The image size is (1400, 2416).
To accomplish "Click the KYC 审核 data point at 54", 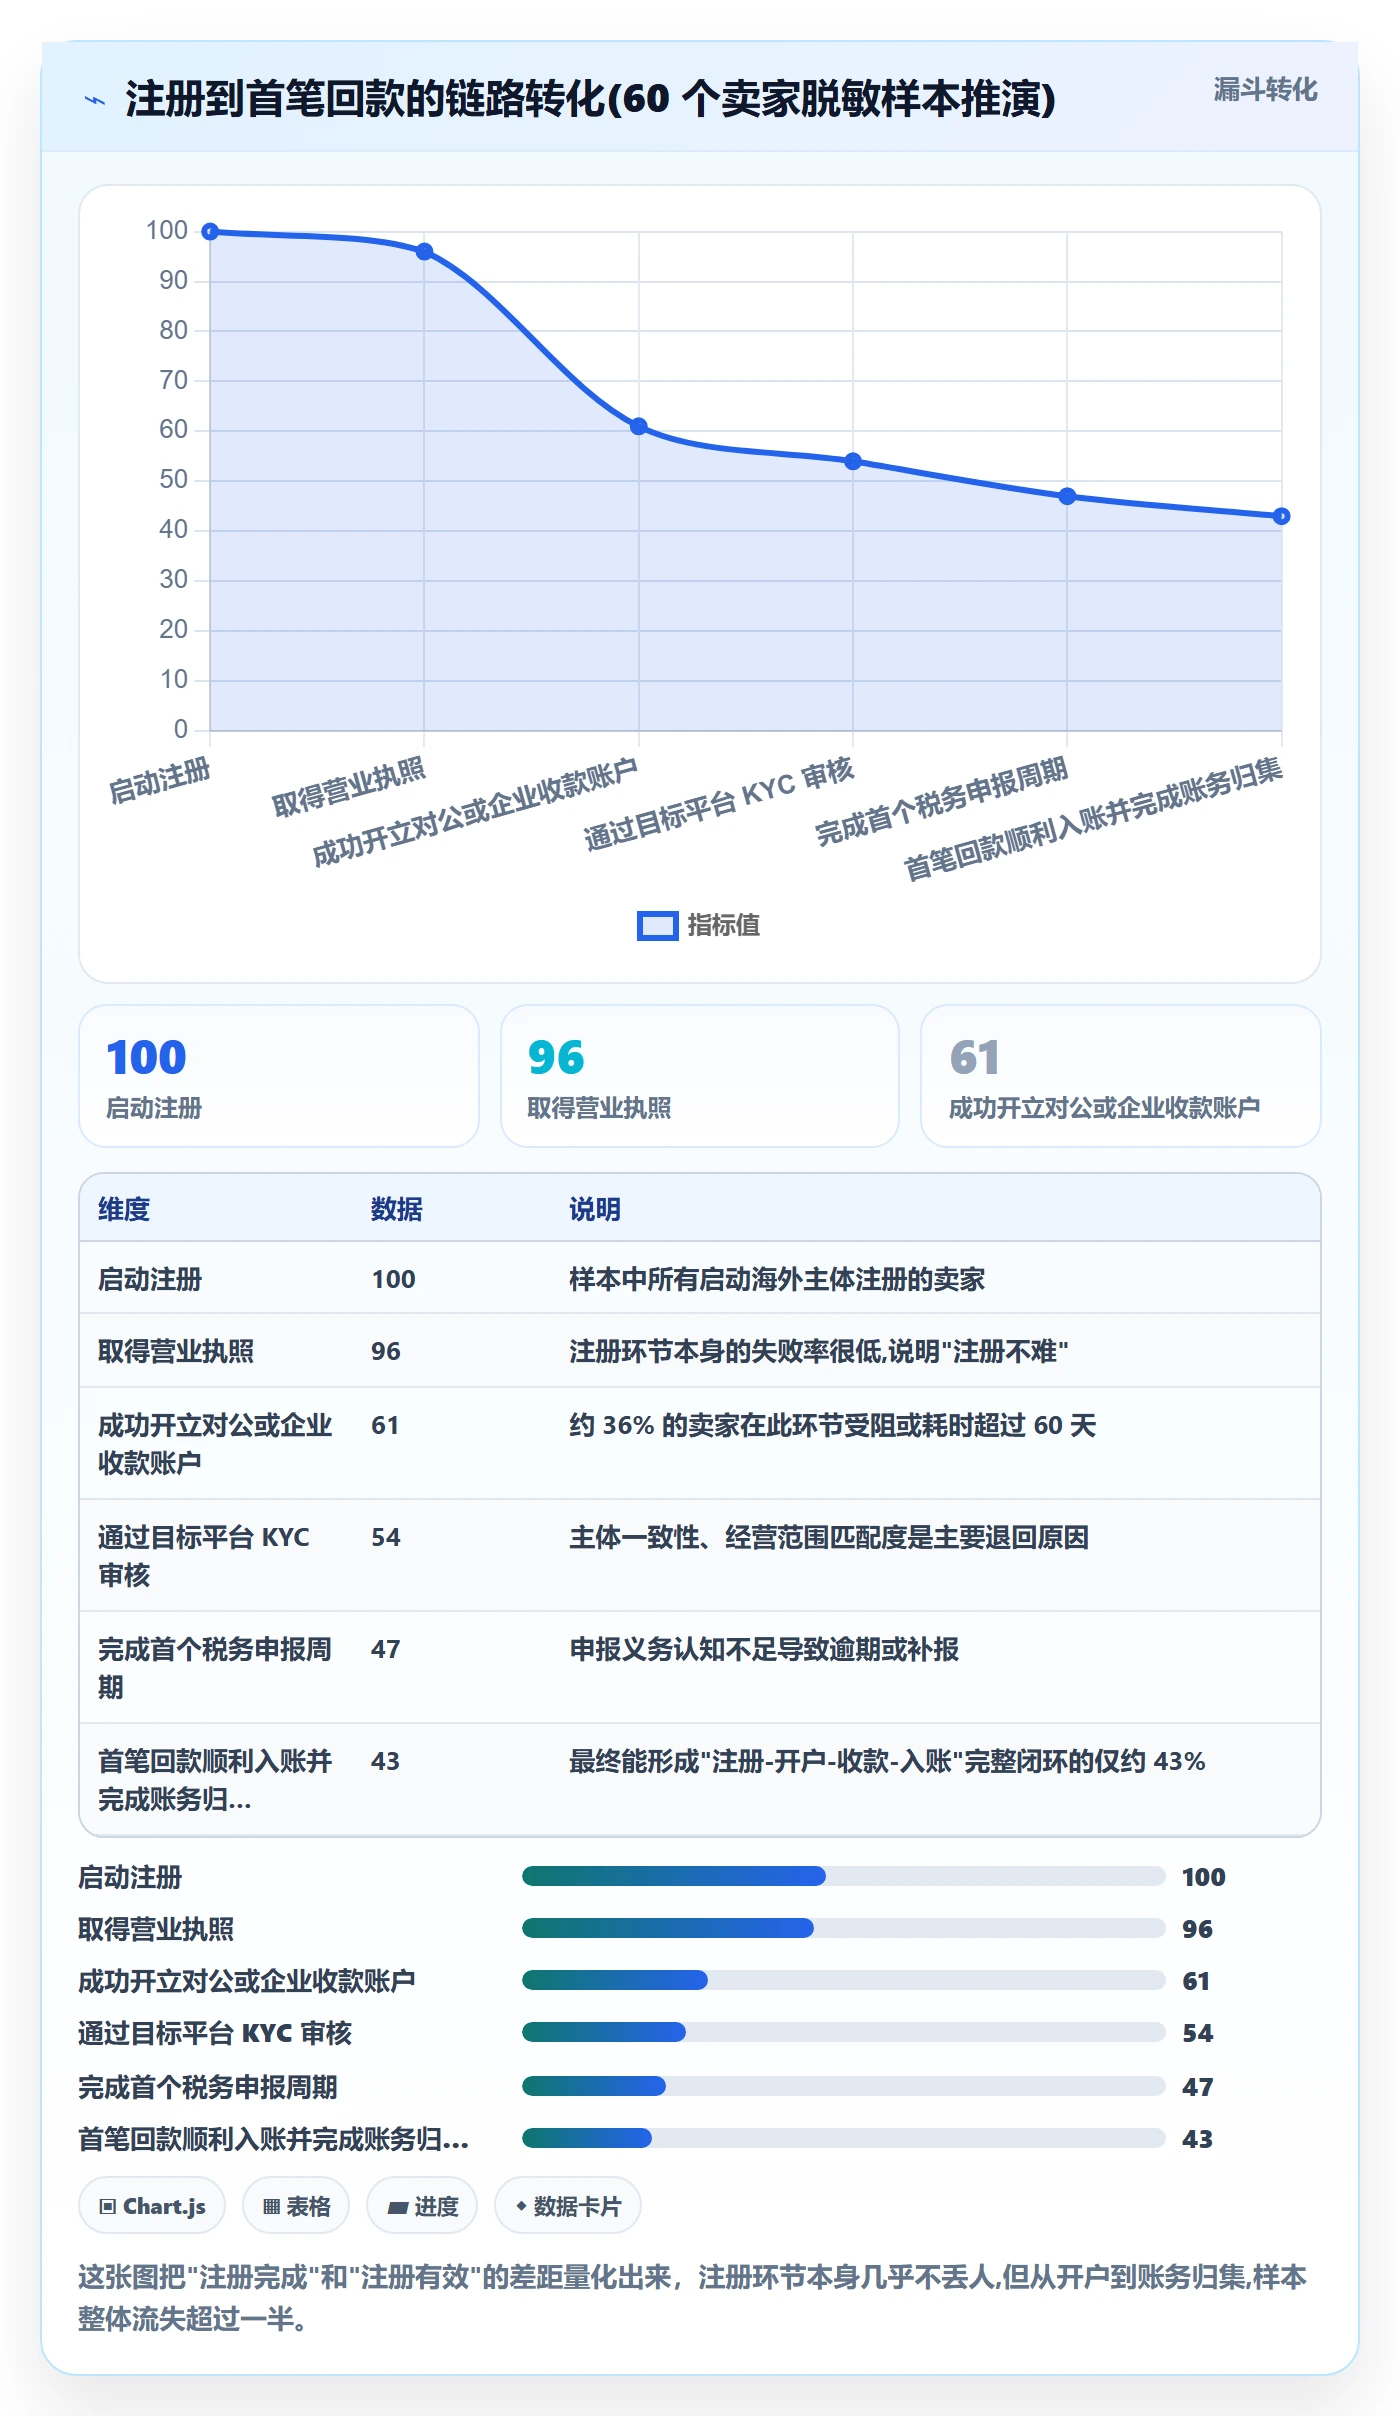I will tap(853, 461).
